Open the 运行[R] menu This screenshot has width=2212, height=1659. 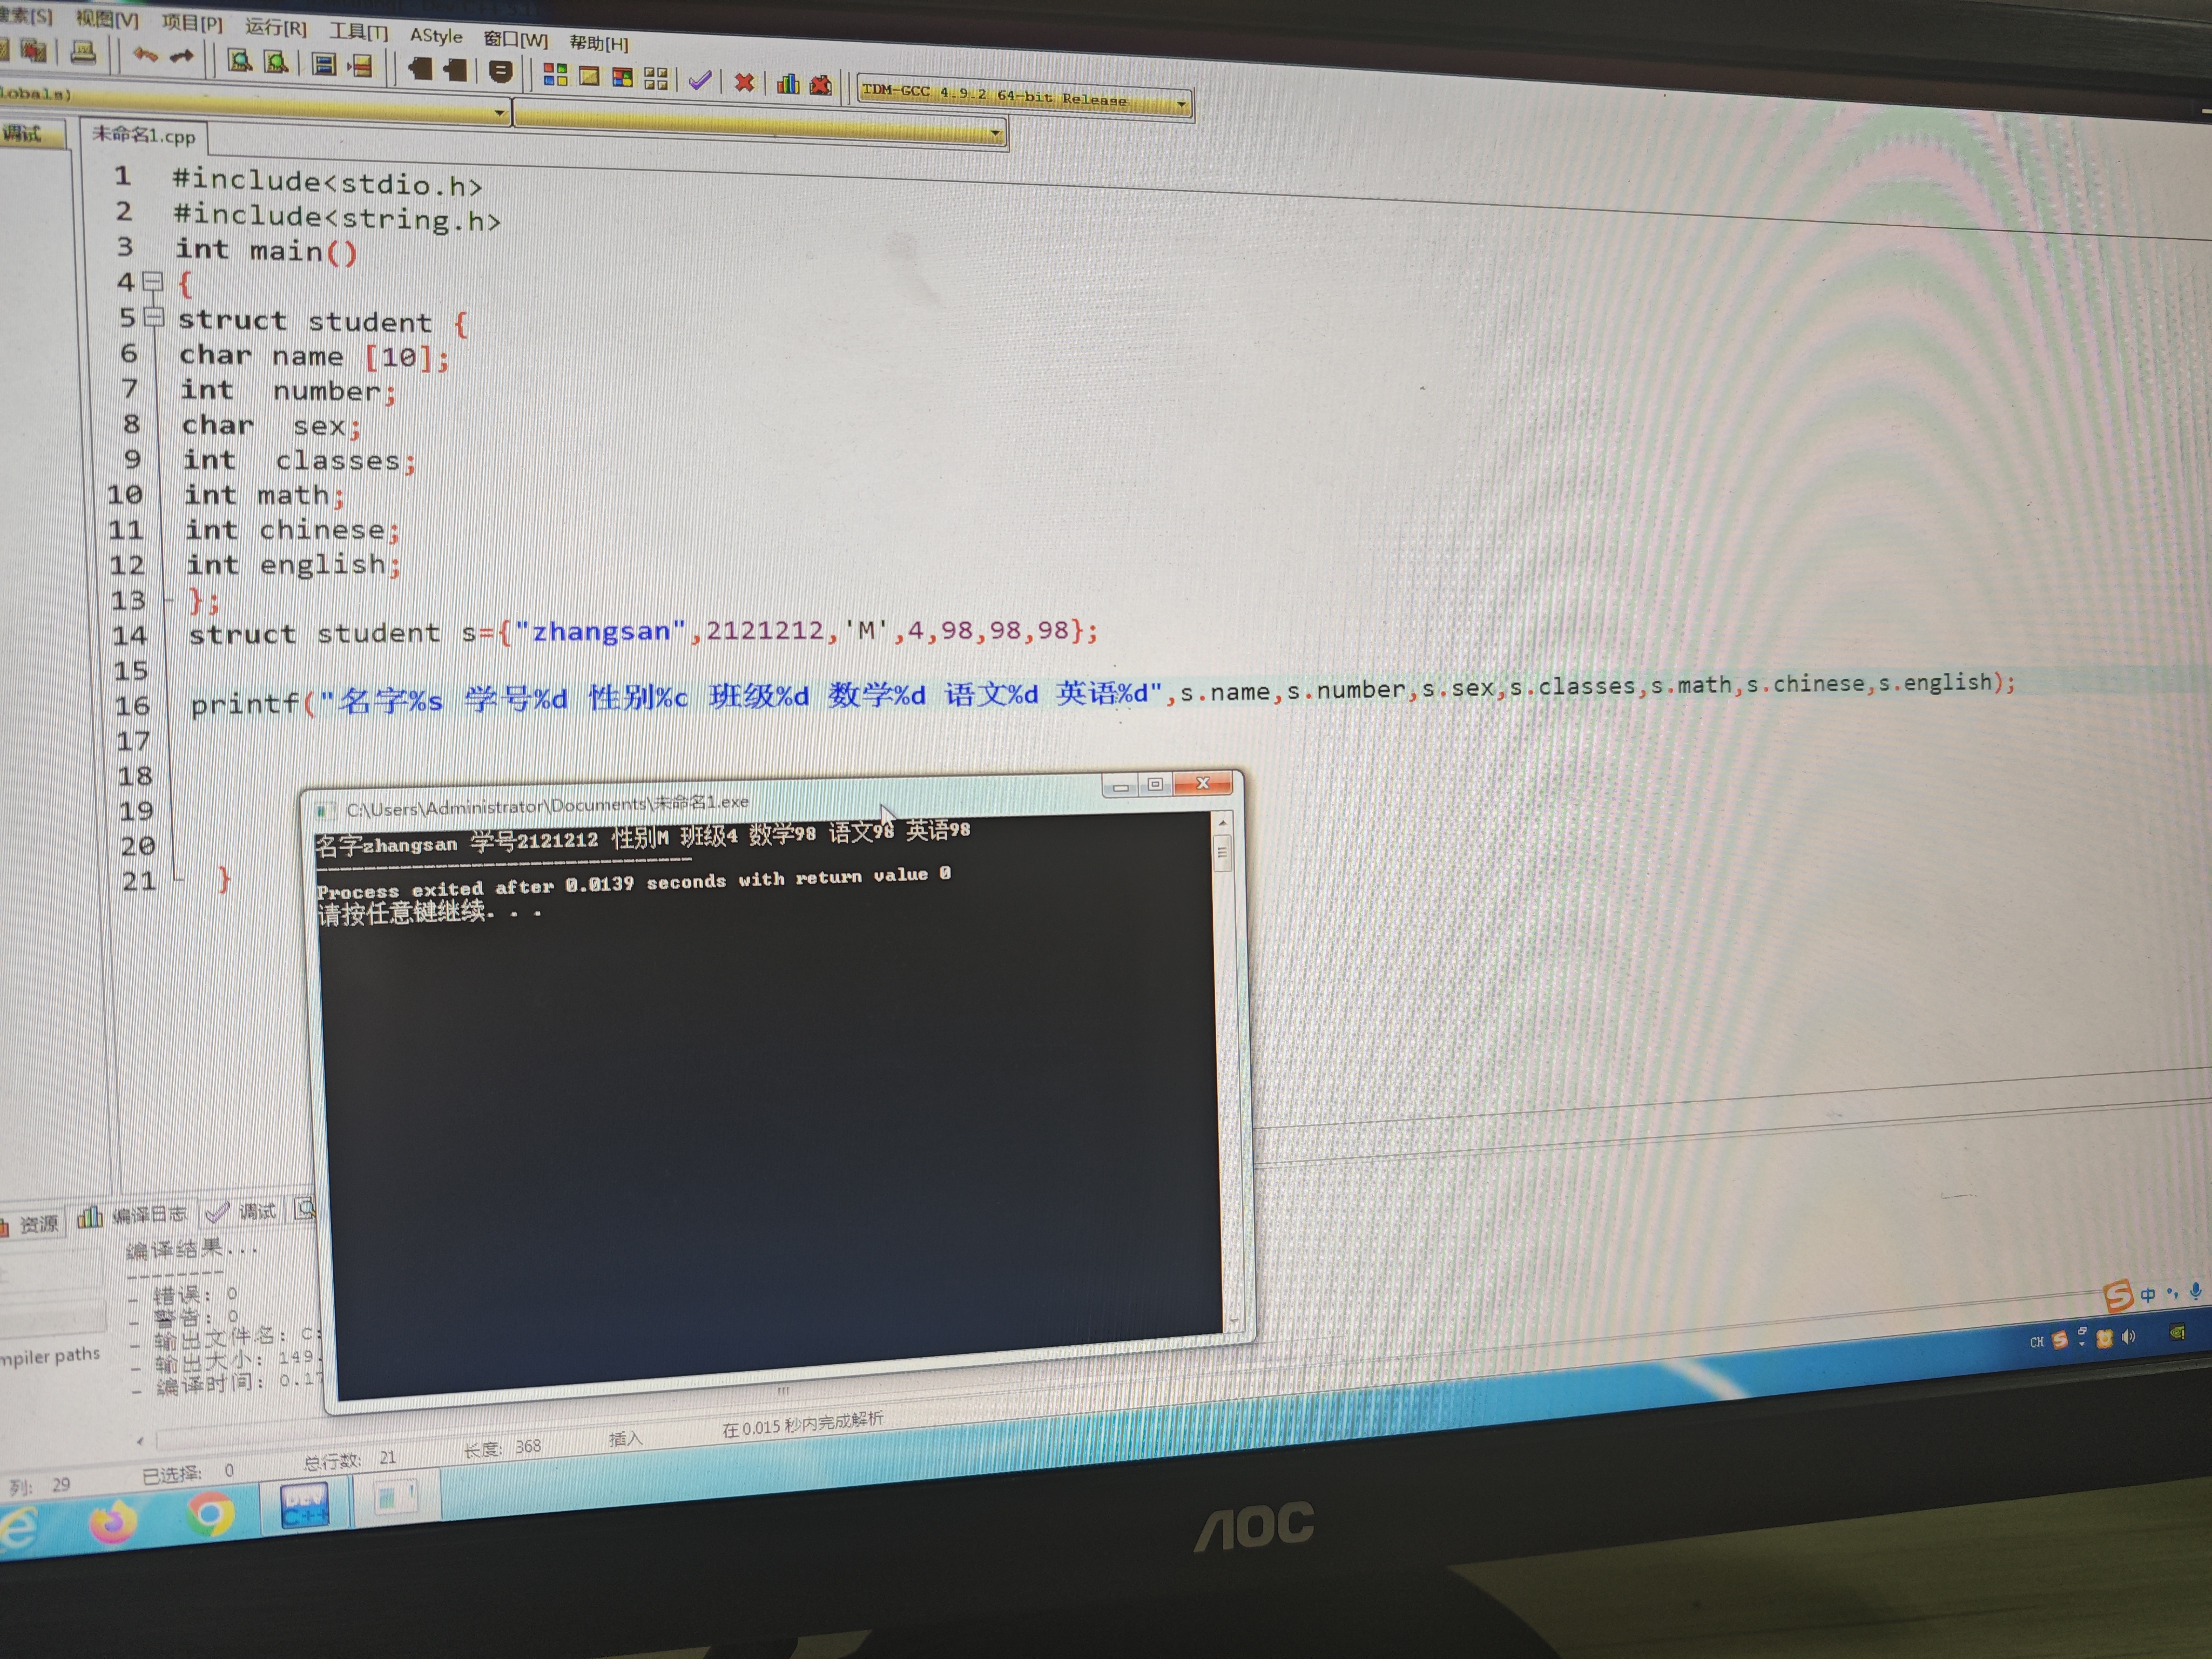coord(276,27)
